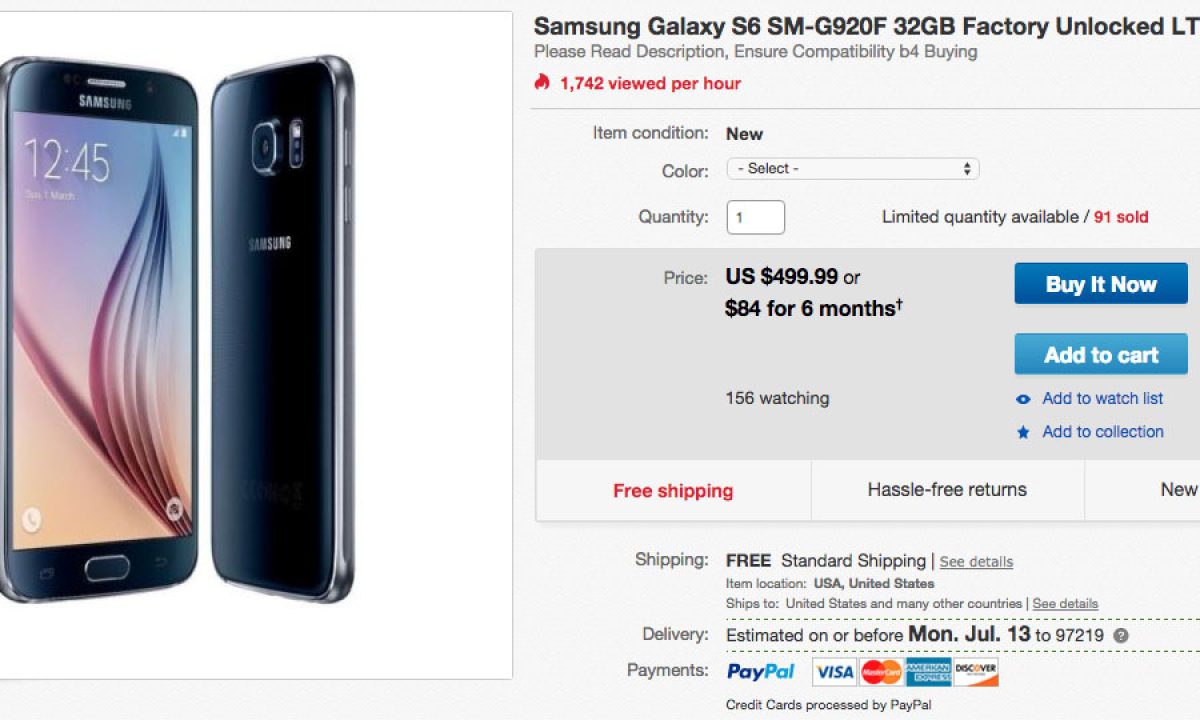Open the Color select dropdown
This screenshot has width=1200, height=720.
pos(853,169)
